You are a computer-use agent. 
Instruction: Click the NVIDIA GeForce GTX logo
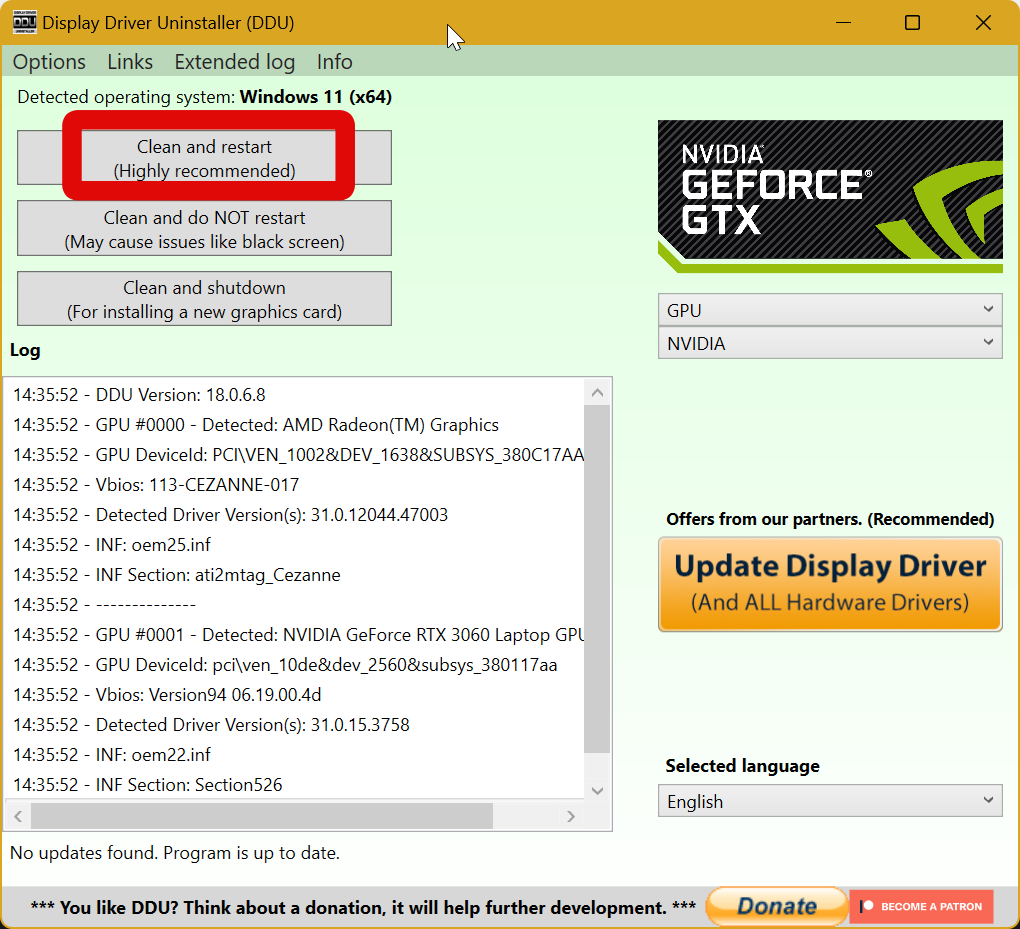[x=829, y=196]
